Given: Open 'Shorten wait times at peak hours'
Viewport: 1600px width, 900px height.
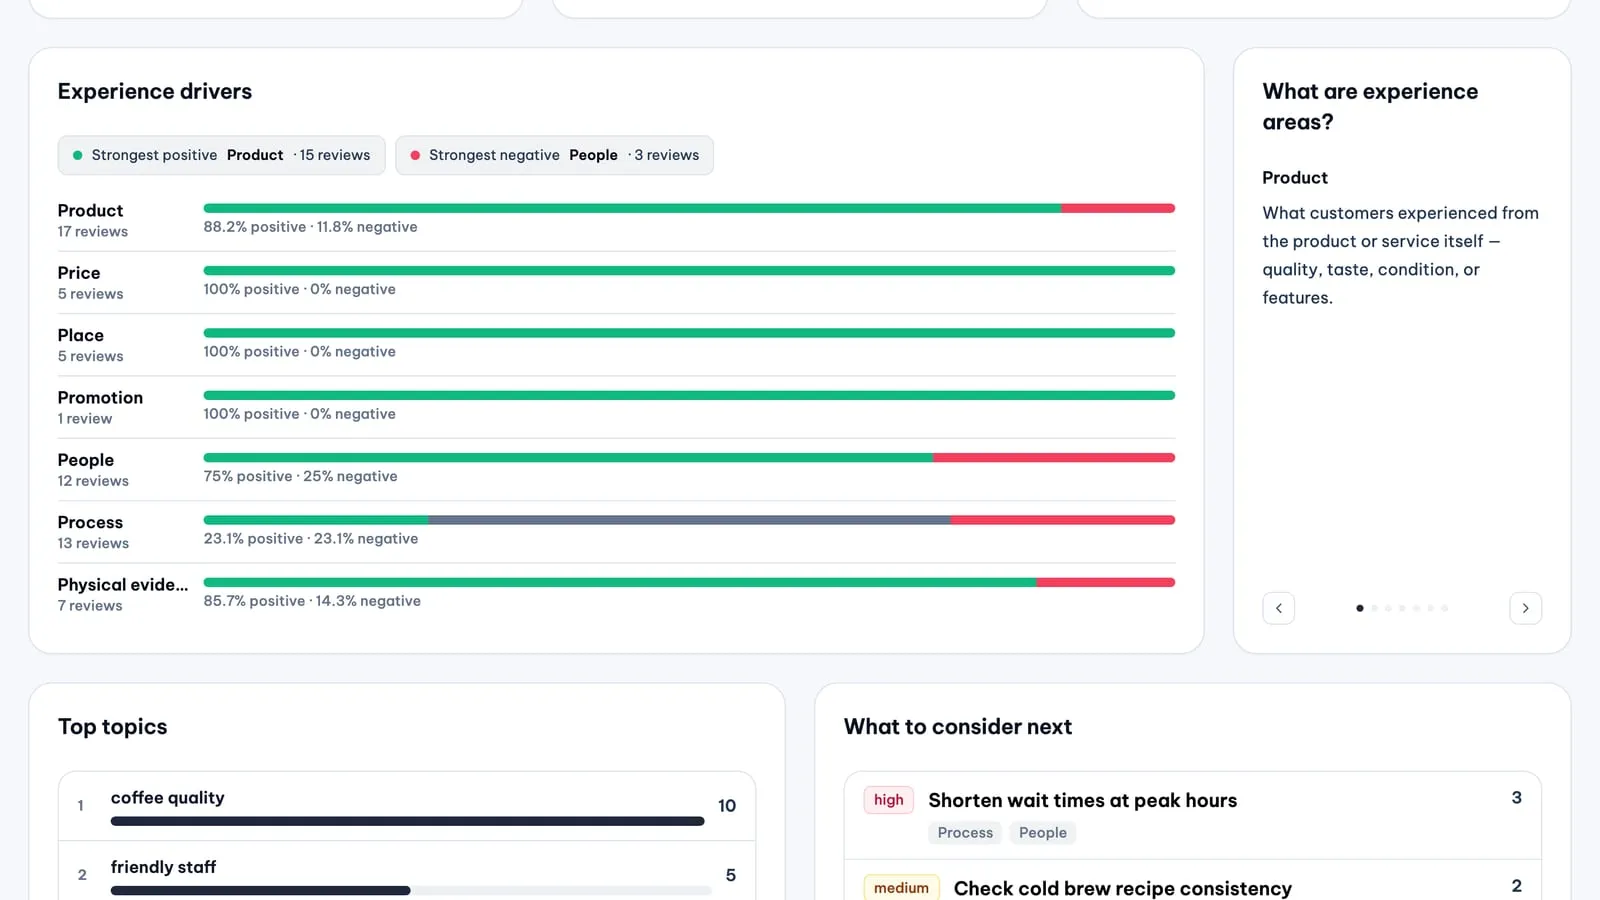Looking at the screenshot, I should pos(1082,800).
